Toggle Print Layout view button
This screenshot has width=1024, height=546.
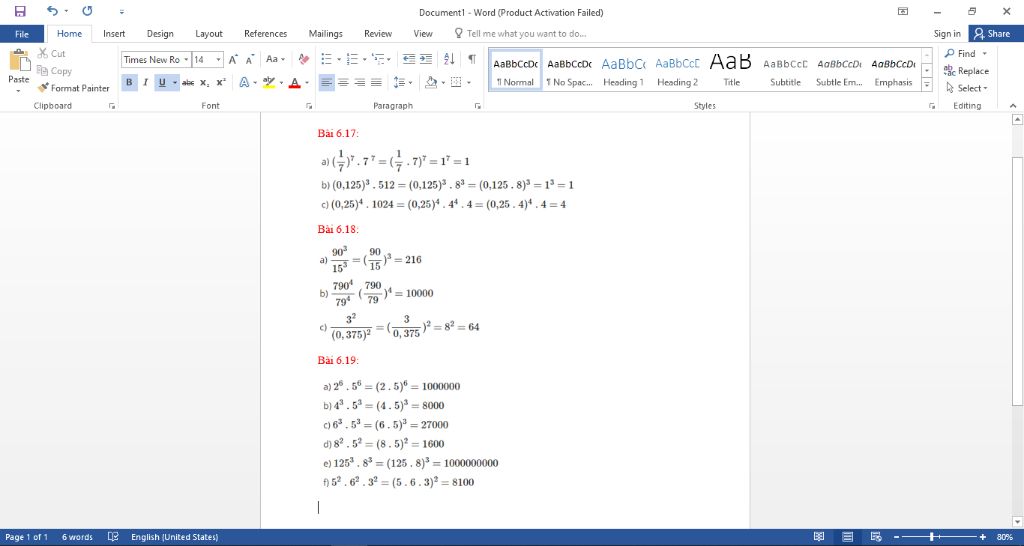[x=848, y=537]
